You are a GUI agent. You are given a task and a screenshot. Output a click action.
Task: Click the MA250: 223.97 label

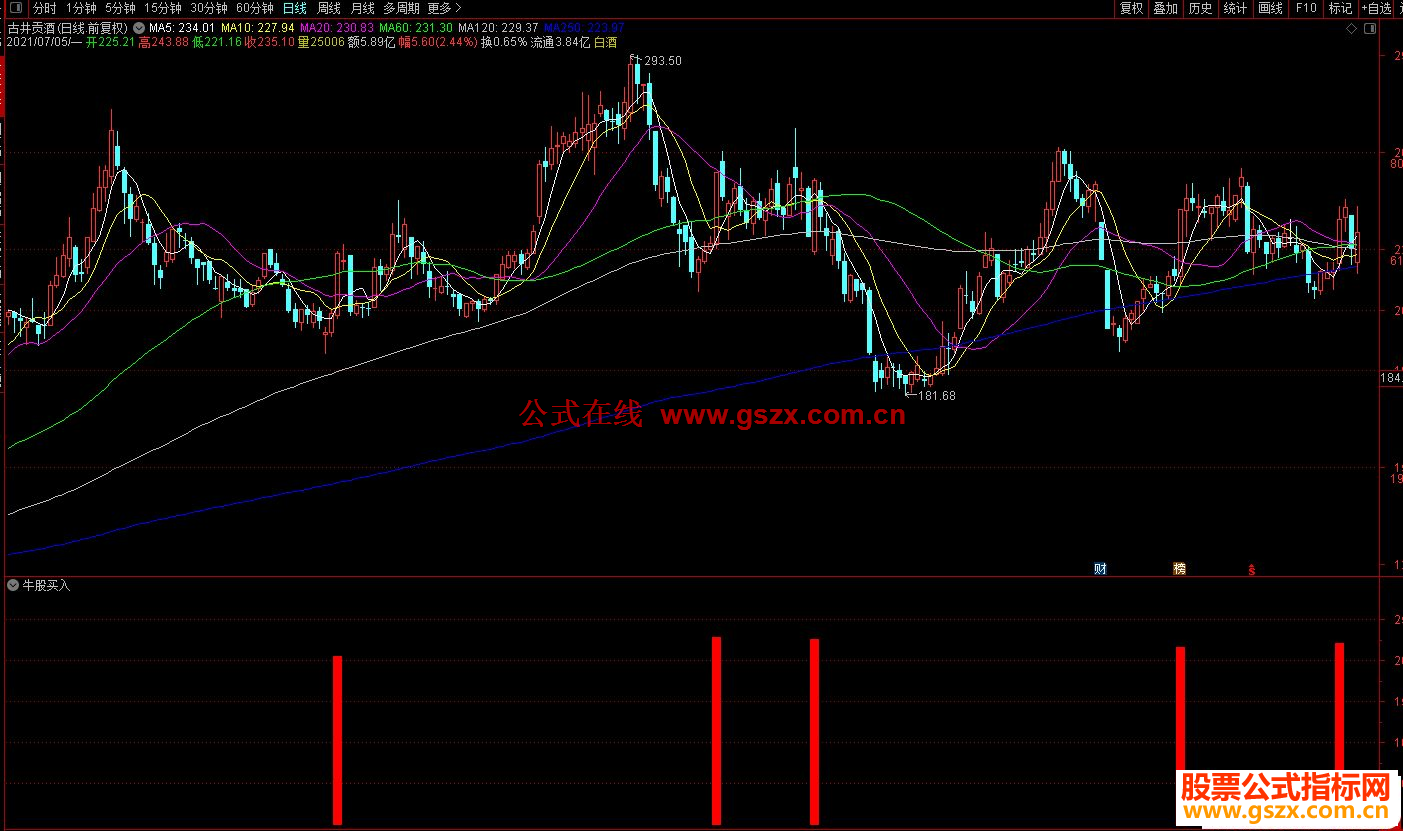[584, 28]
